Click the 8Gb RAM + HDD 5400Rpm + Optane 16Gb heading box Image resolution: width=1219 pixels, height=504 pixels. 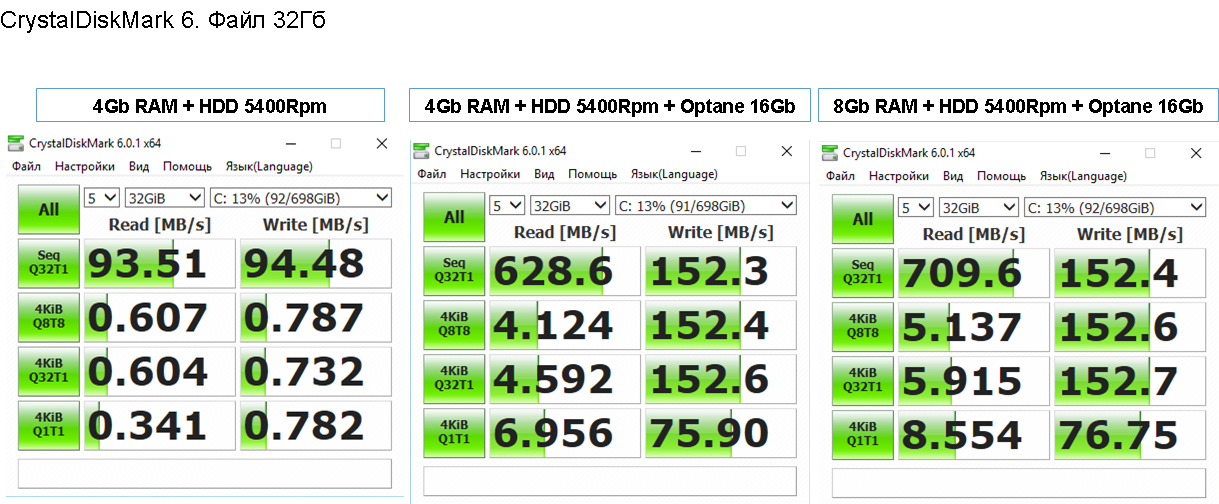pos(1018,106)
